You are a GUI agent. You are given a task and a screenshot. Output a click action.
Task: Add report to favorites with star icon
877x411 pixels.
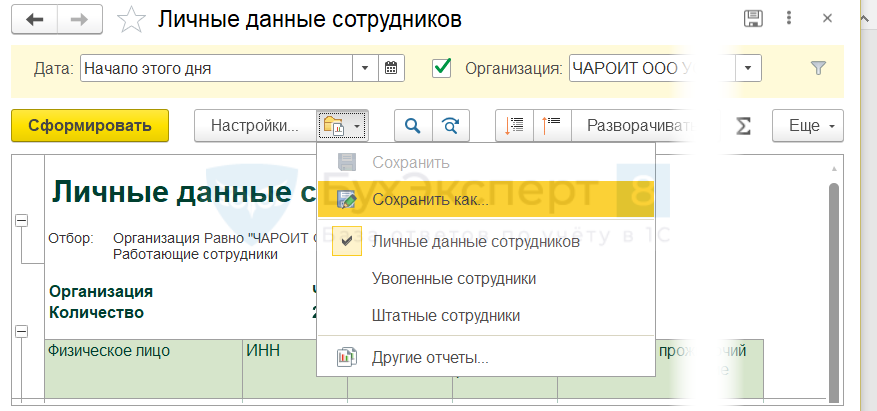[131, 19]
